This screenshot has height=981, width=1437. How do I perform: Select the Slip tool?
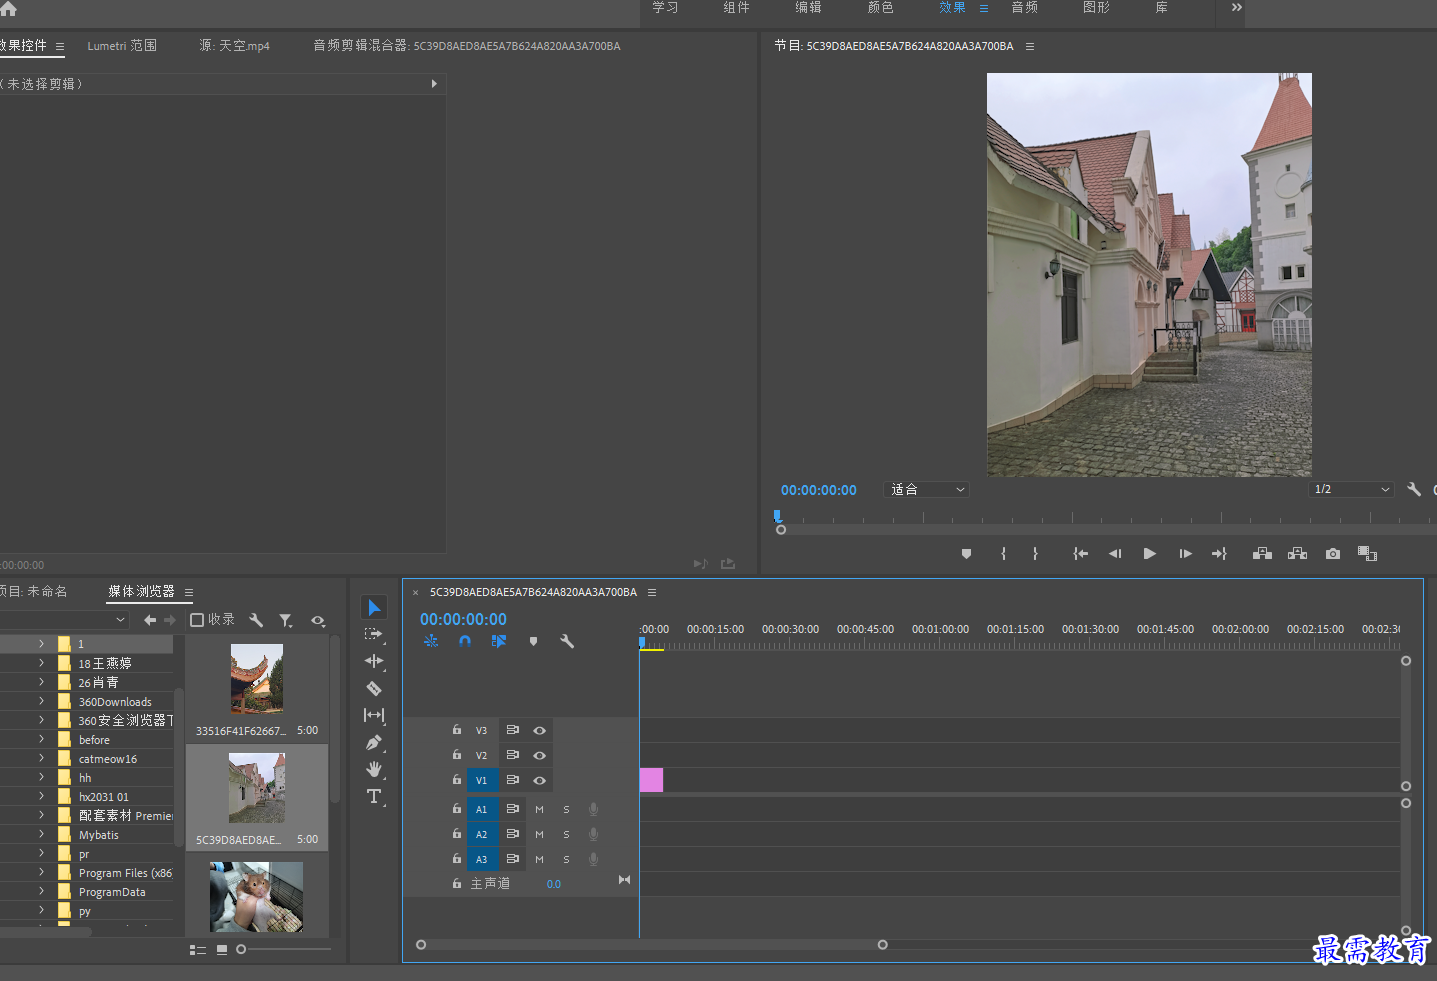[x=374, y=715]
